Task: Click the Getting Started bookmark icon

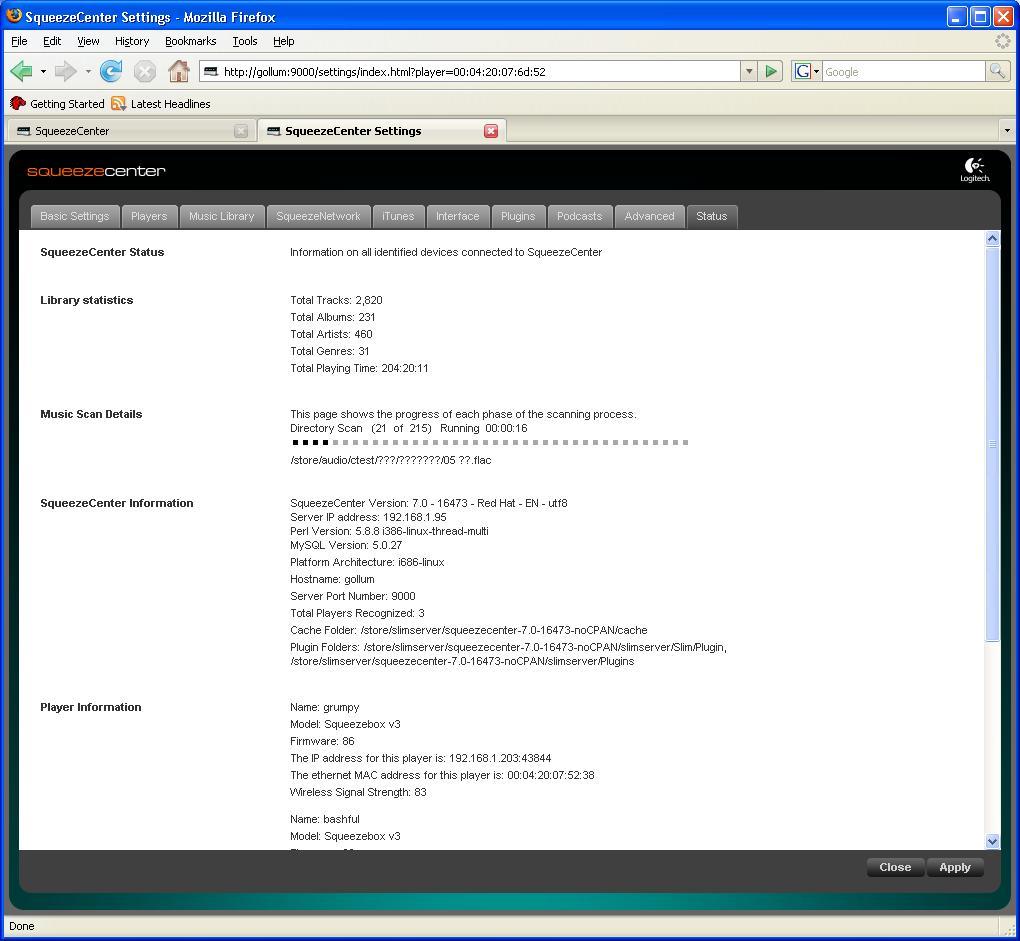Action: click(x=18, y=103)
